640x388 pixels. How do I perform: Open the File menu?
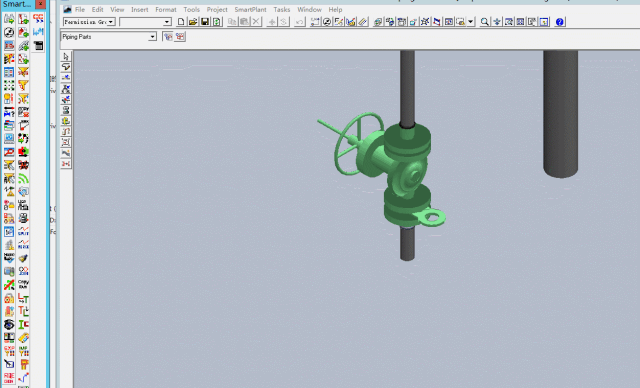[80, 9]
